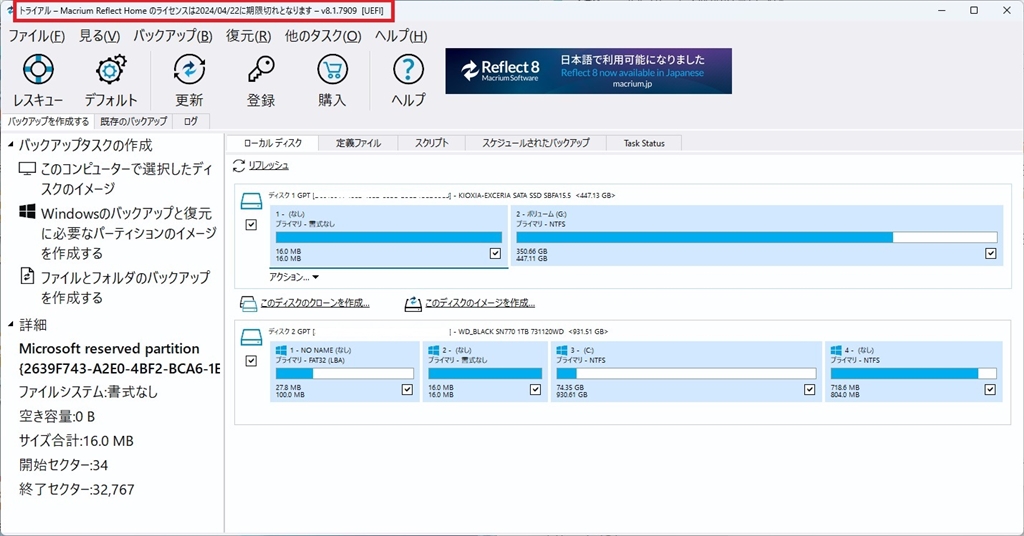Toggle the ディスク 1 whole-disk checkbox

click(251, 225)
